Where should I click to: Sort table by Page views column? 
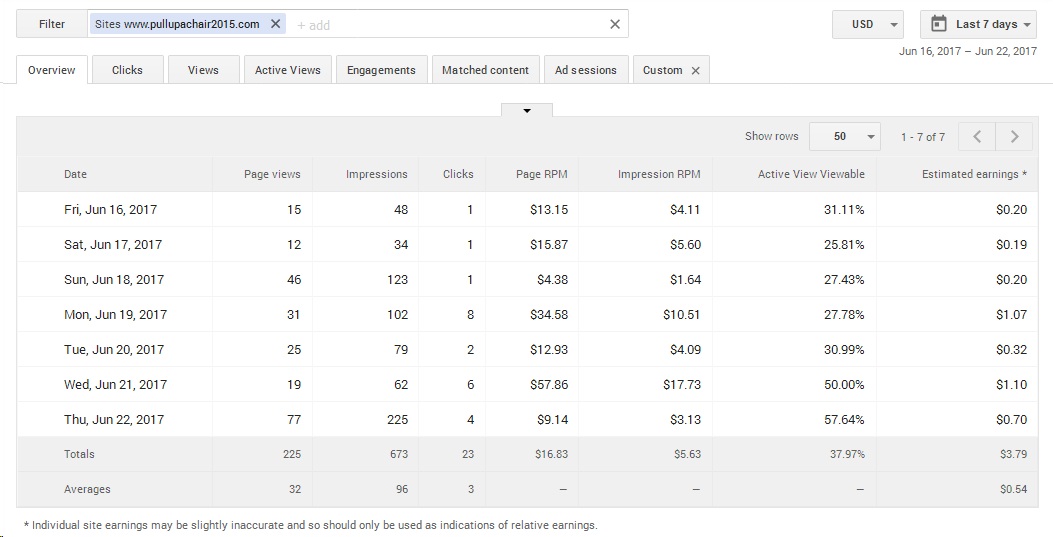[x=272, y=174]
